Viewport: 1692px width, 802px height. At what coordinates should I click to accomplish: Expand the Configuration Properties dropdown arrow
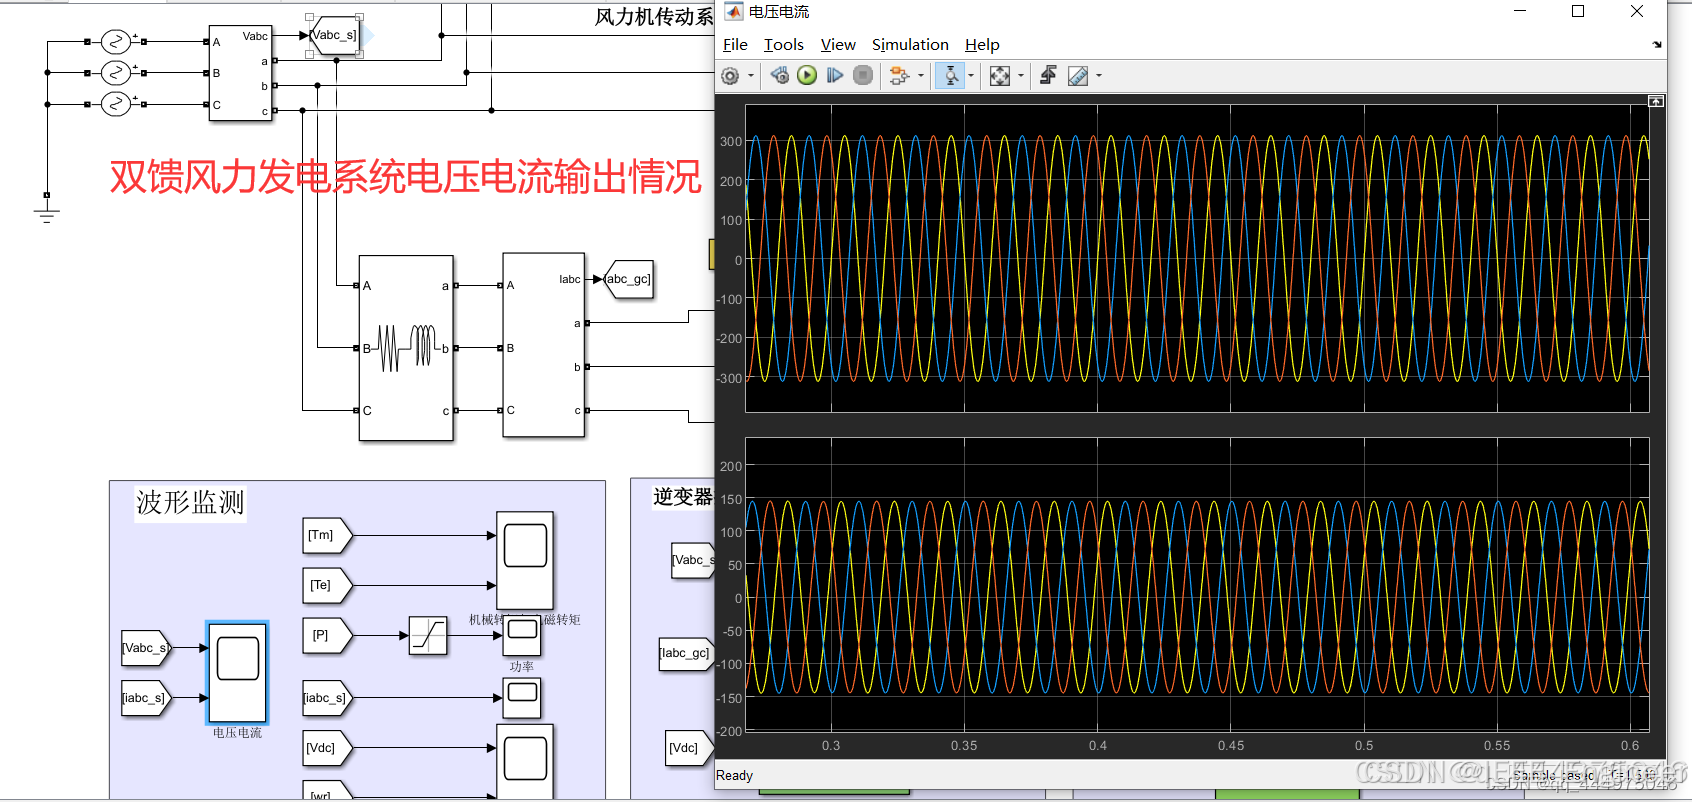point(751,76)
